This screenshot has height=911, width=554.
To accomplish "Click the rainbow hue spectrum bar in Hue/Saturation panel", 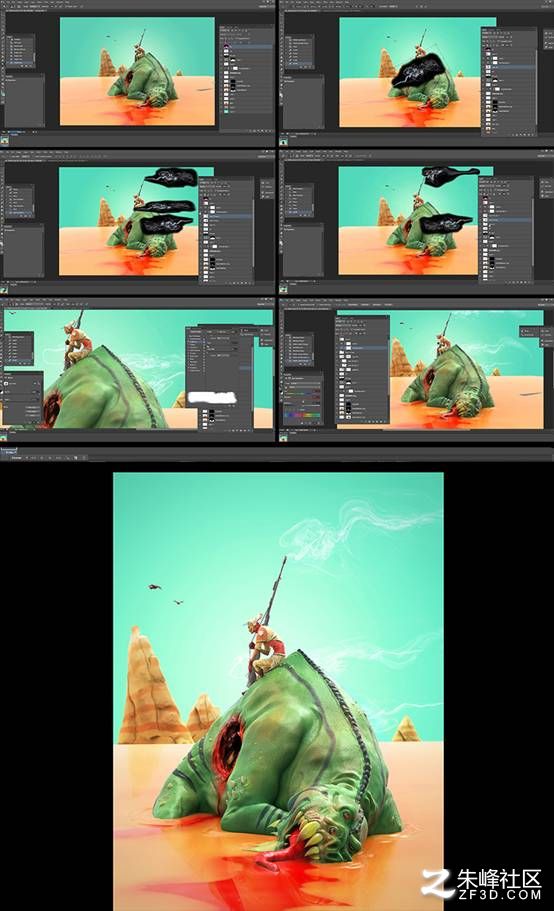I will (x=303, y=415).
